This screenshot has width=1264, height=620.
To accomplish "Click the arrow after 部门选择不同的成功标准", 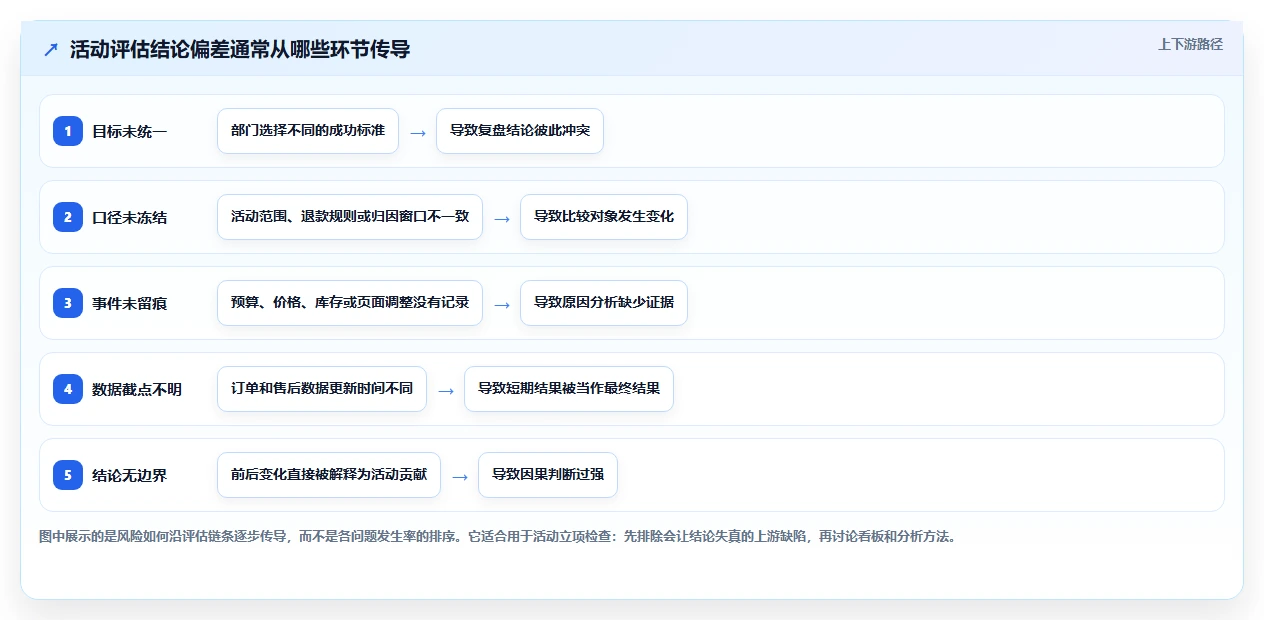I will [418, 132].
